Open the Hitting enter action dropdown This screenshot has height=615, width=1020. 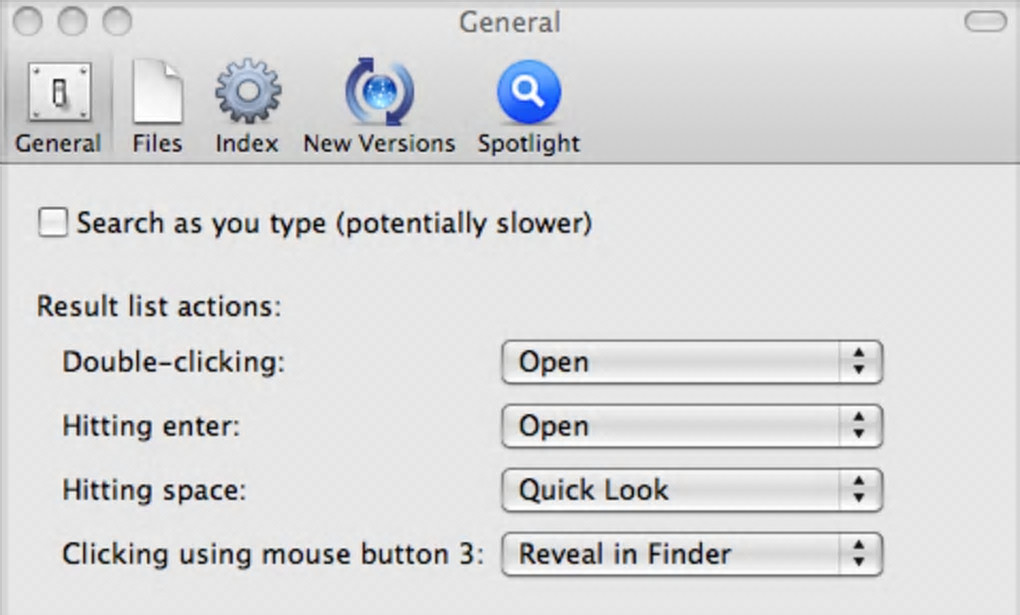point(691,426)
